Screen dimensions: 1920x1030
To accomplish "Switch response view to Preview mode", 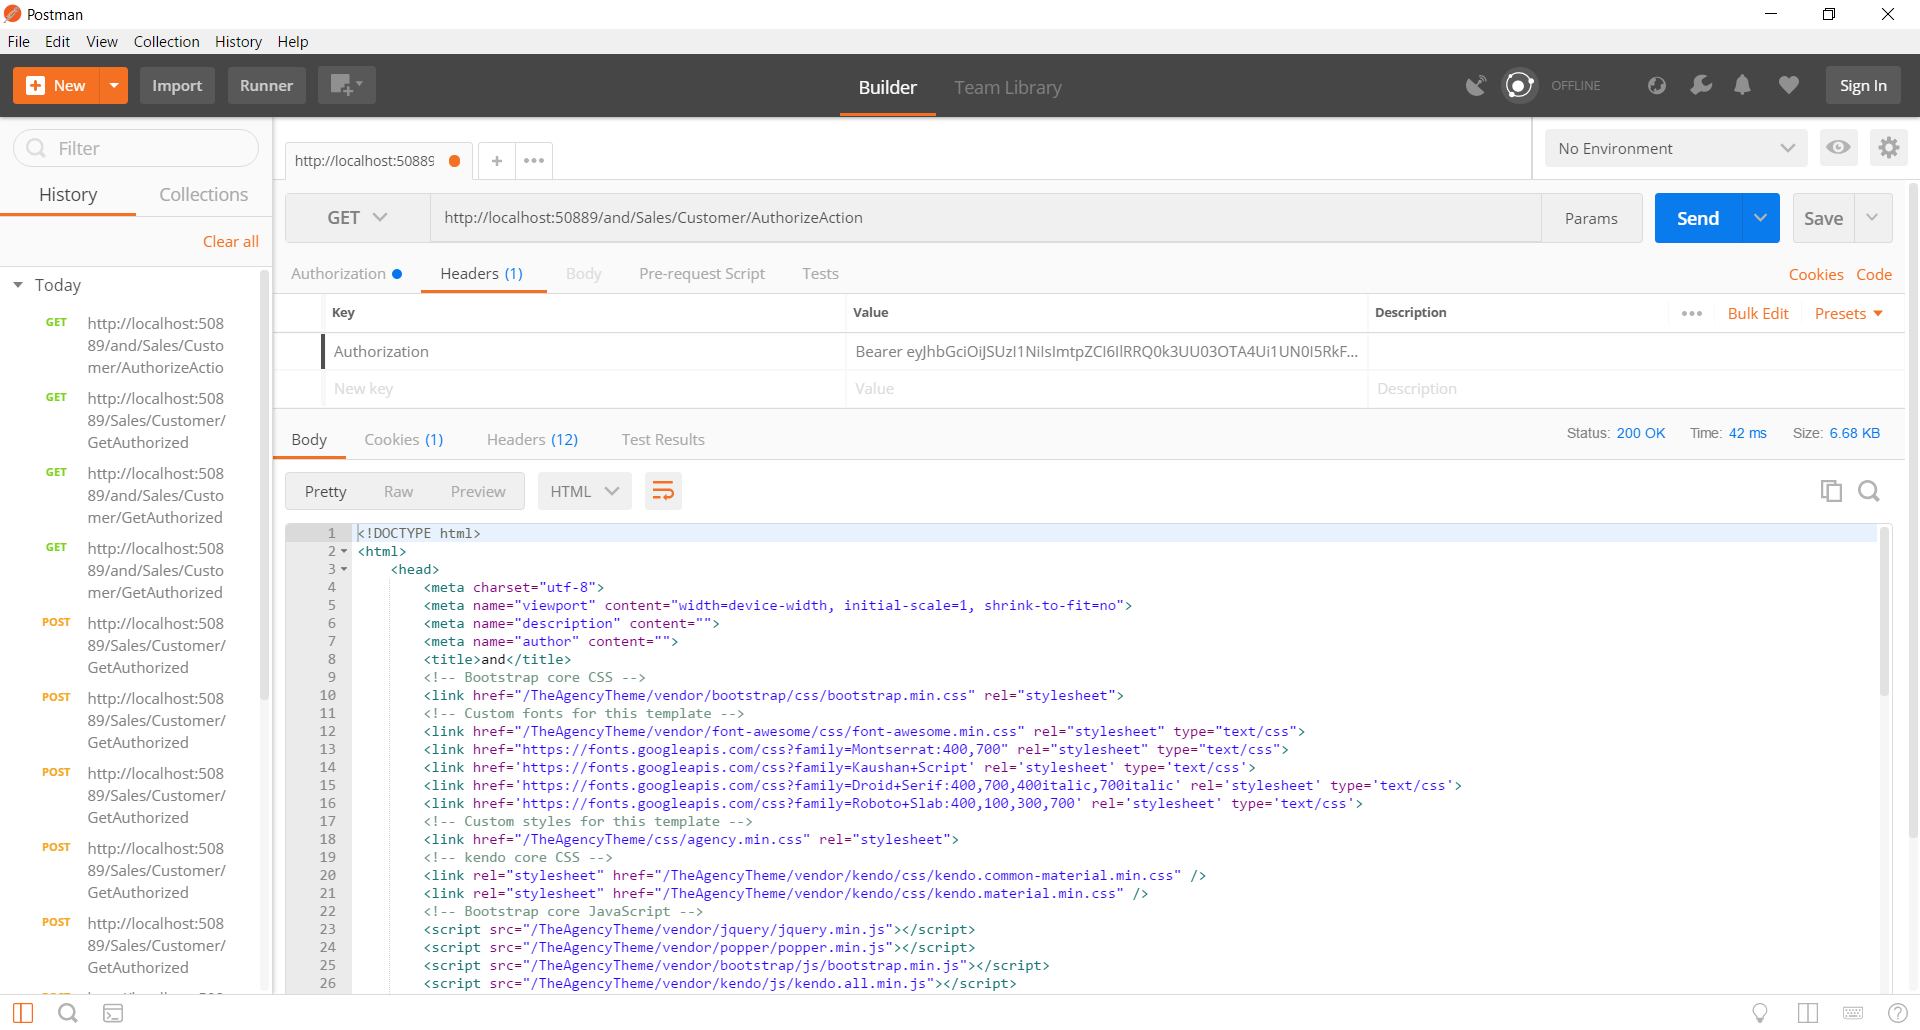I will click(x=478, y=491).
